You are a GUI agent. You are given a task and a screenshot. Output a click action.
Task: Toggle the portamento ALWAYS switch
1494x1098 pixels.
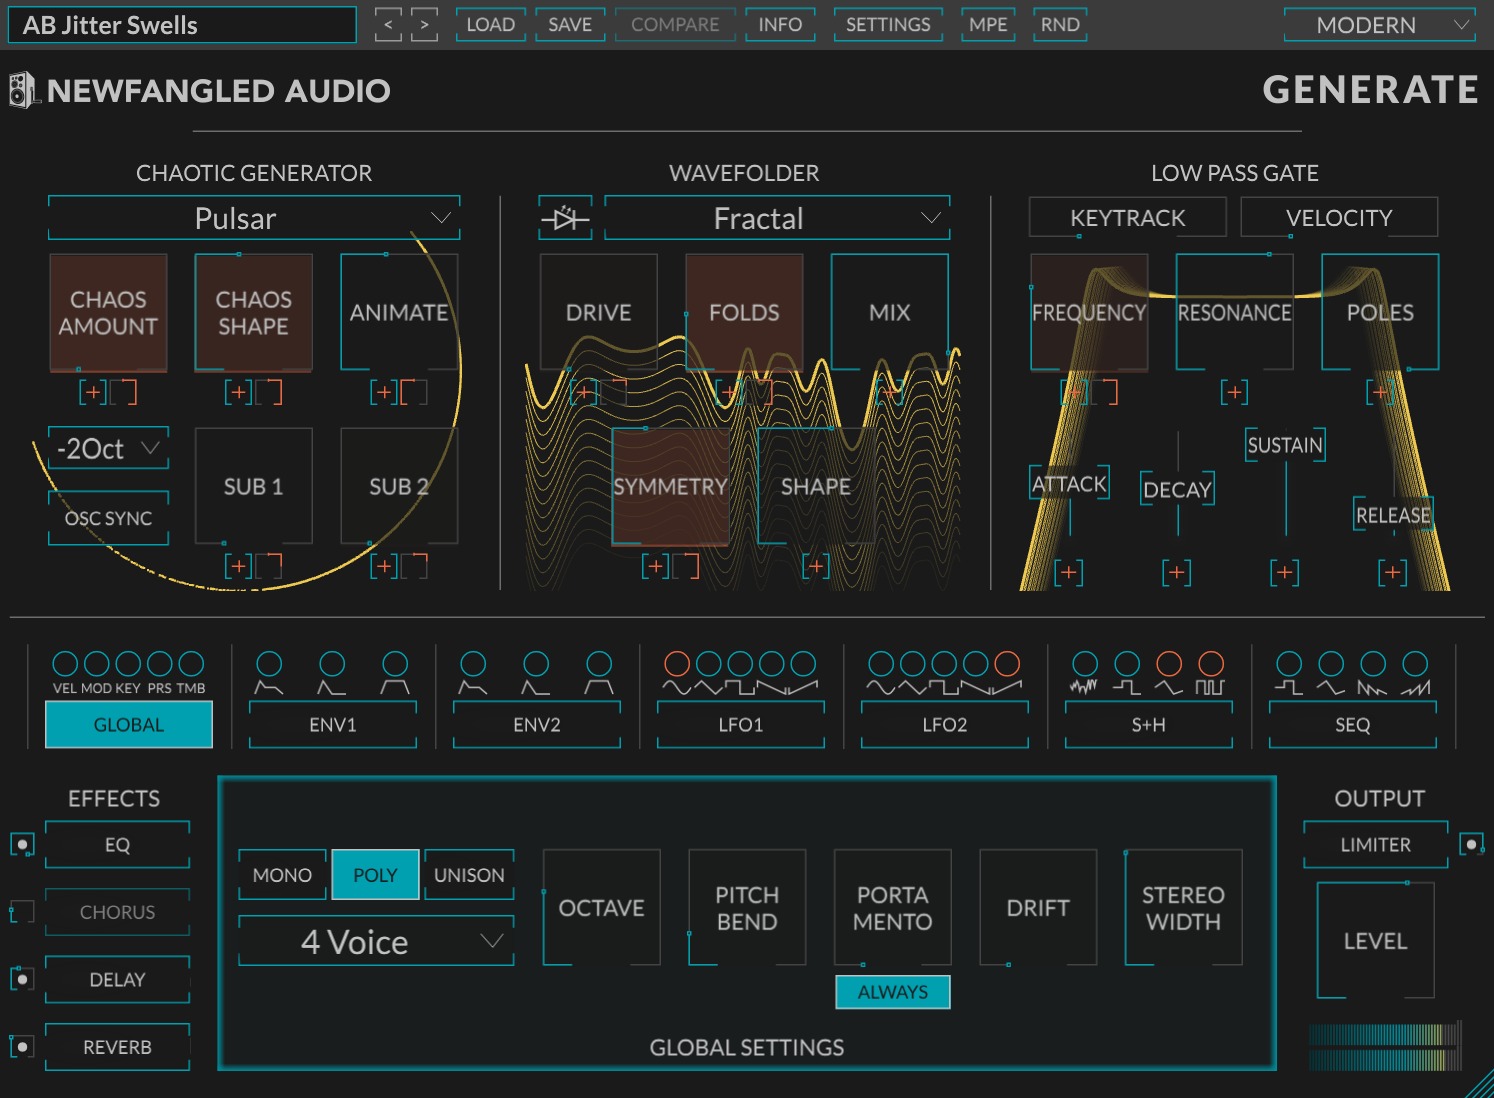tap(893, 992)
